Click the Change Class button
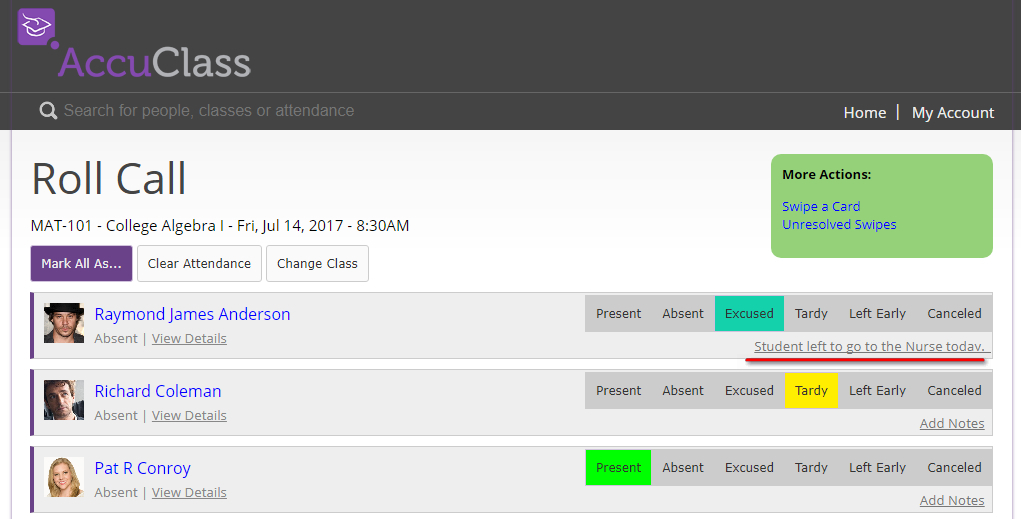Image resolution: width=1021 pixels, height=519 pixels. 317,264
